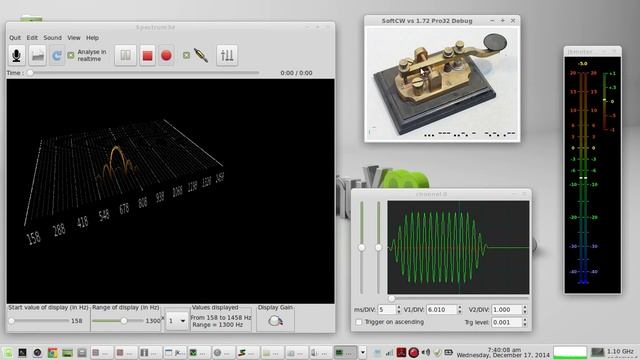Screen dimensions: 640x360
Task: Click the red round tray icon
Action: tap(413, 352)
